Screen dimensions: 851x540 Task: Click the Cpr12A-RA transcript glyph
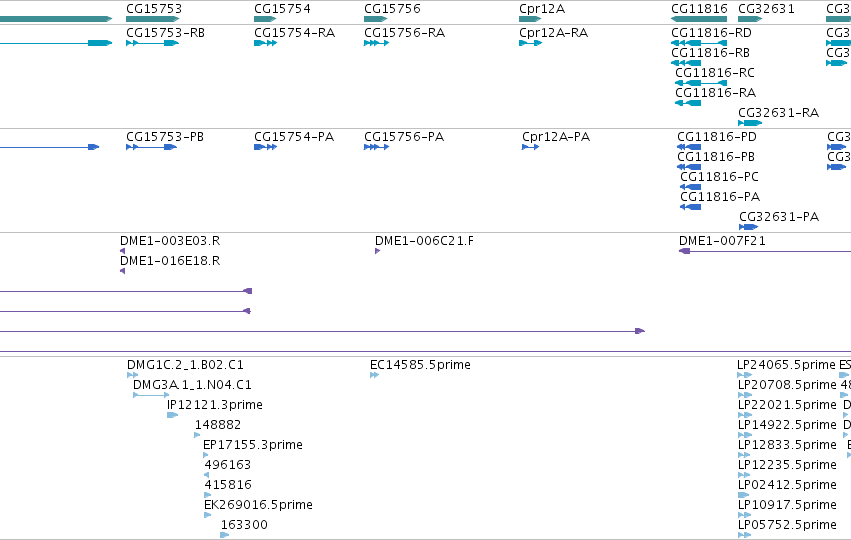coord(530,43)
